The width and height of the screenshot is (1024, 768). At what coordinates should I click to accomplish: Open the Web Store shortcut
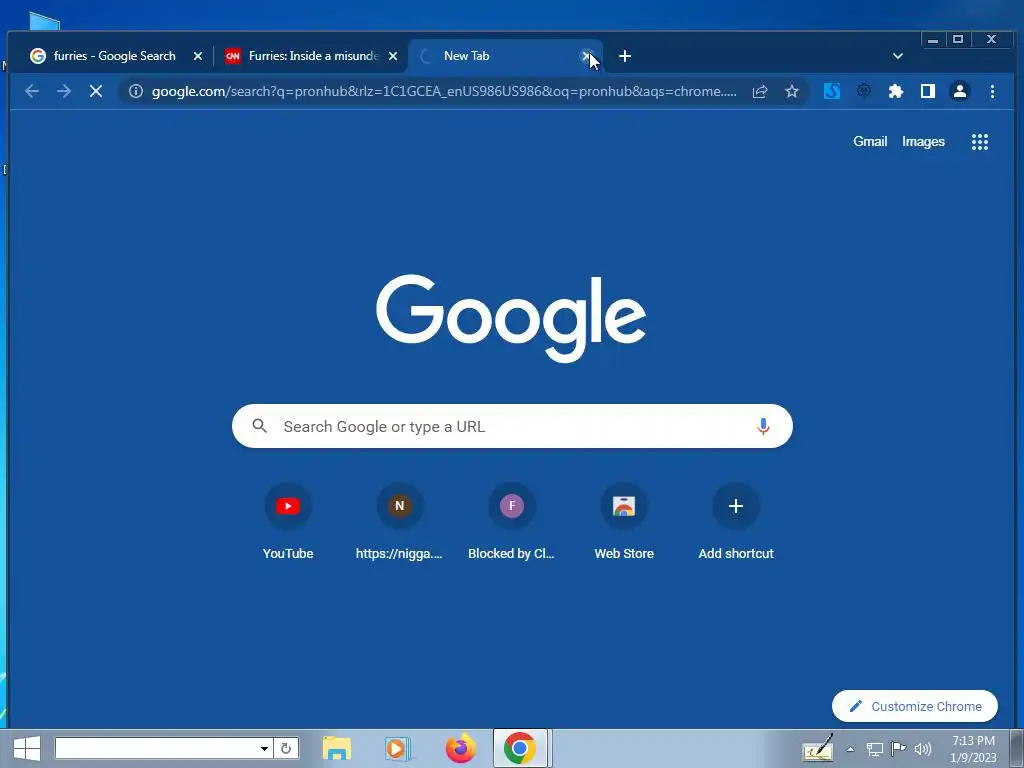point(624,522)
